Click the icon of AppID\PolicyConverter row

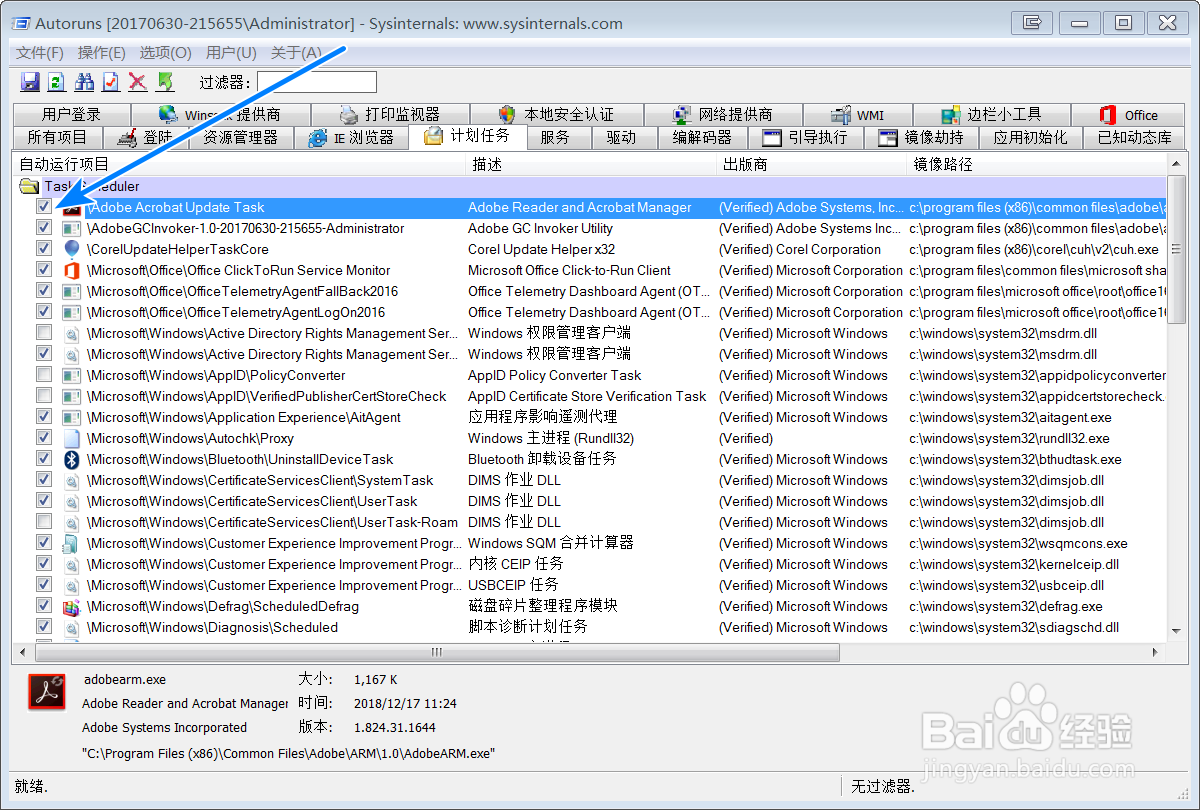(71, 375)
